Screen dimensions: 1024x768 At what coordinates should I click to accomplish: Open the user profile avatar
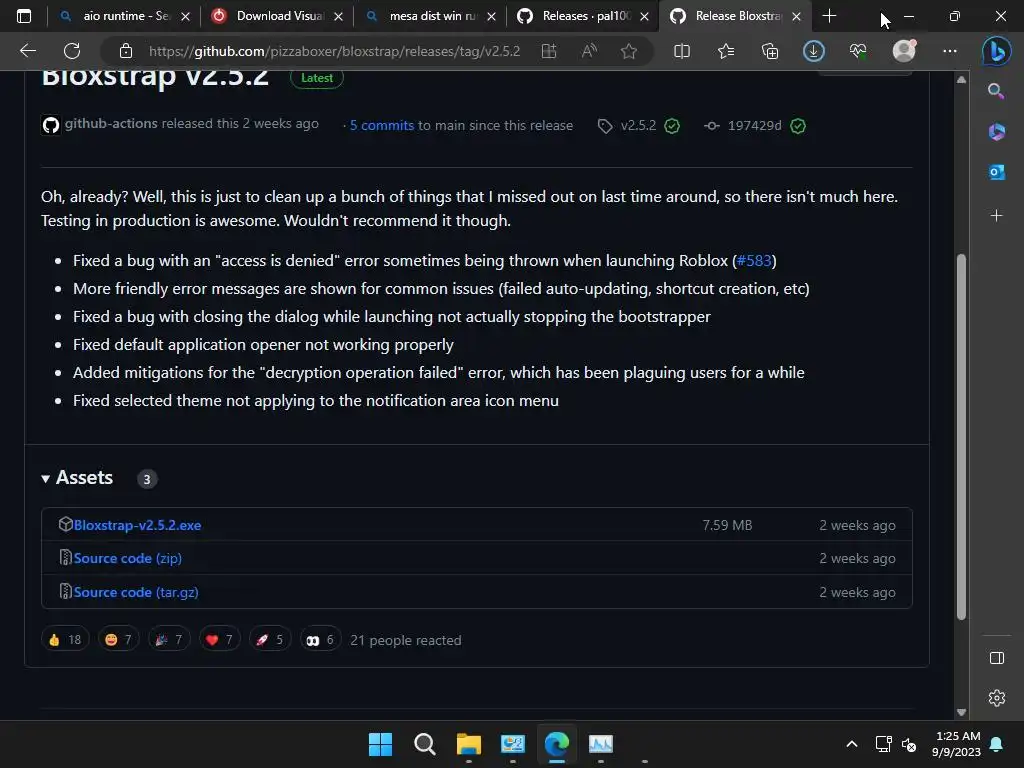click(x=904, y=50)
